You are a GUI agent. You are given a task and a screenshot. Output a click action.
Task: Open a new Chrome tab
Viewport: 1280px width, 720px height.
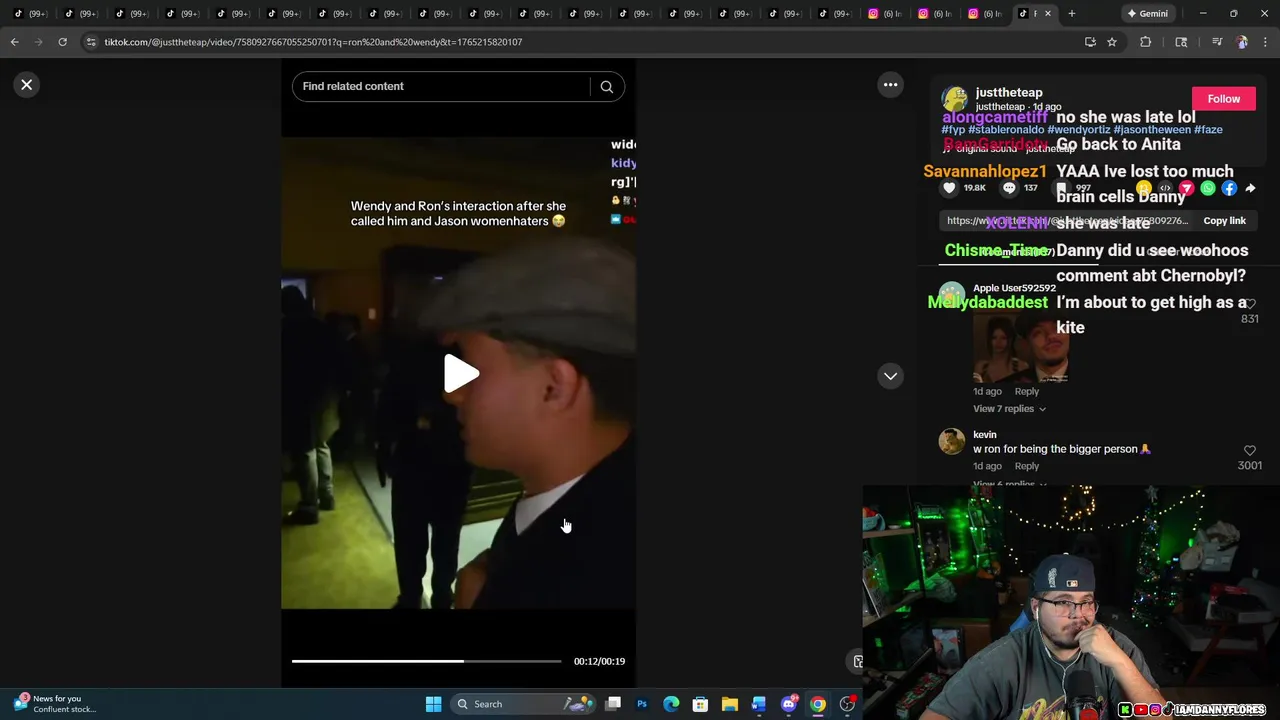[x=1071, y=13]
